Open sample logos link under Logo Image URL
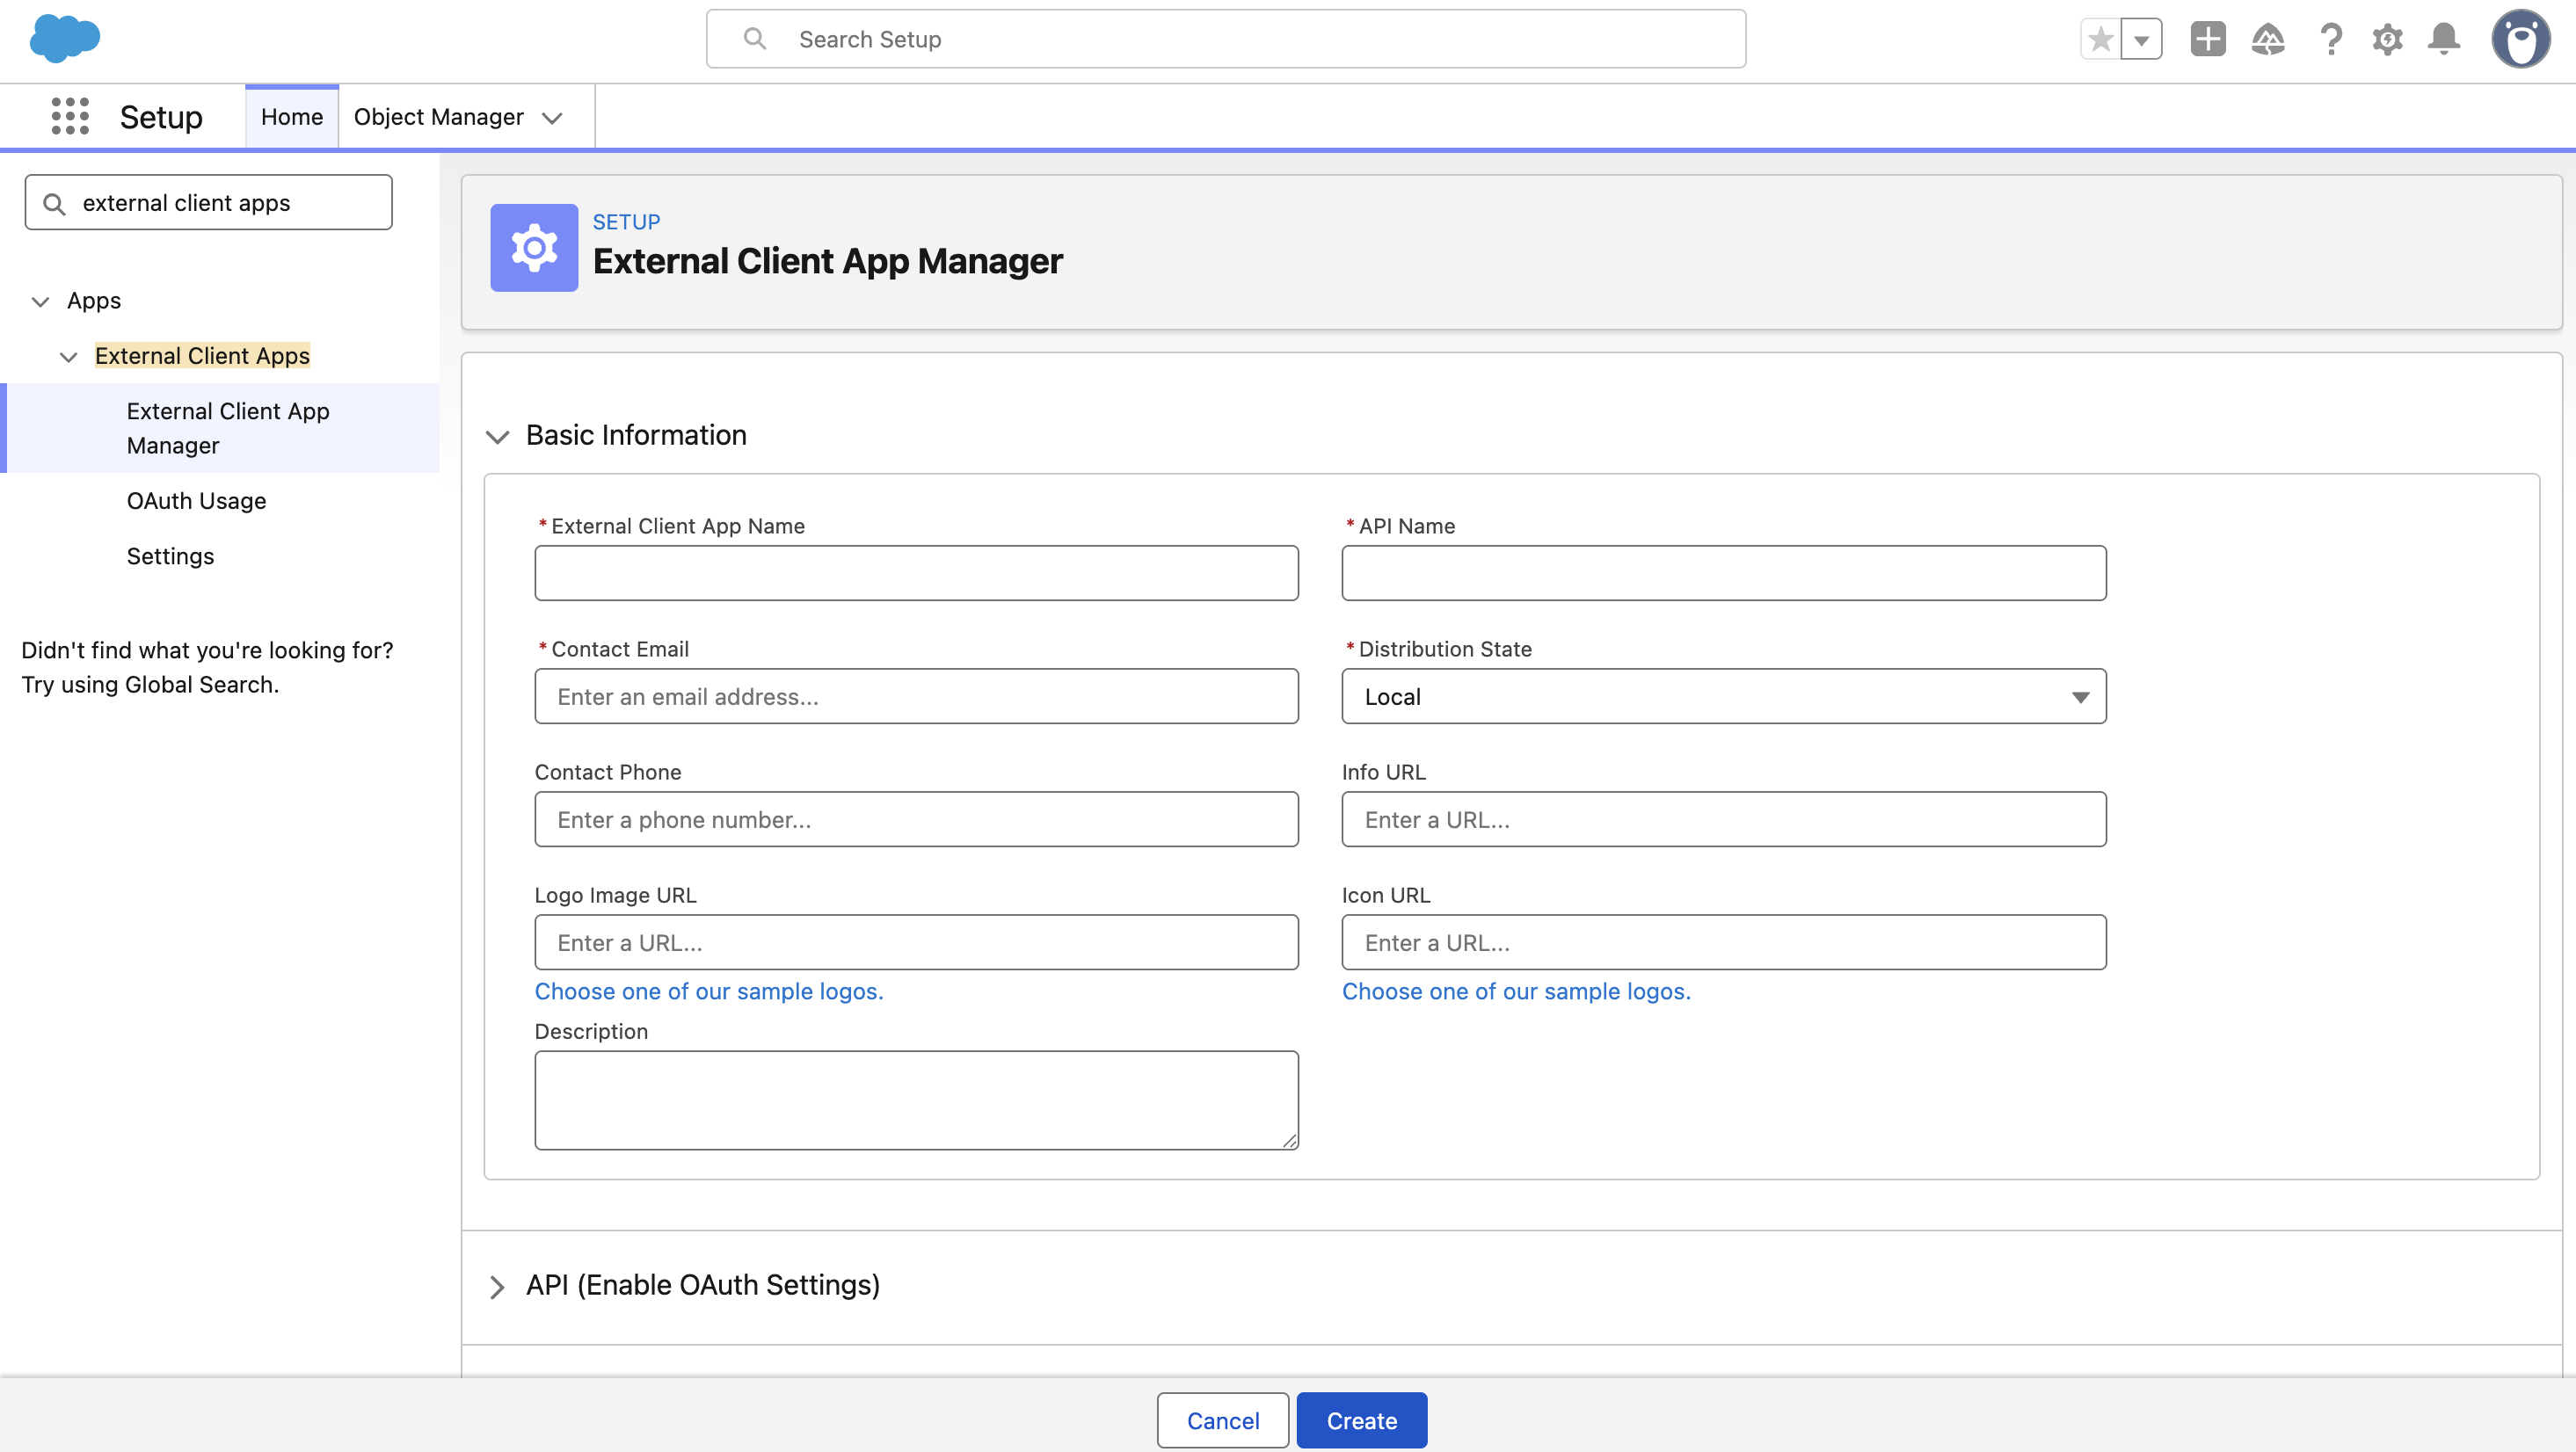This screenshot has height=1452, width=2576. tap(709, 991)
